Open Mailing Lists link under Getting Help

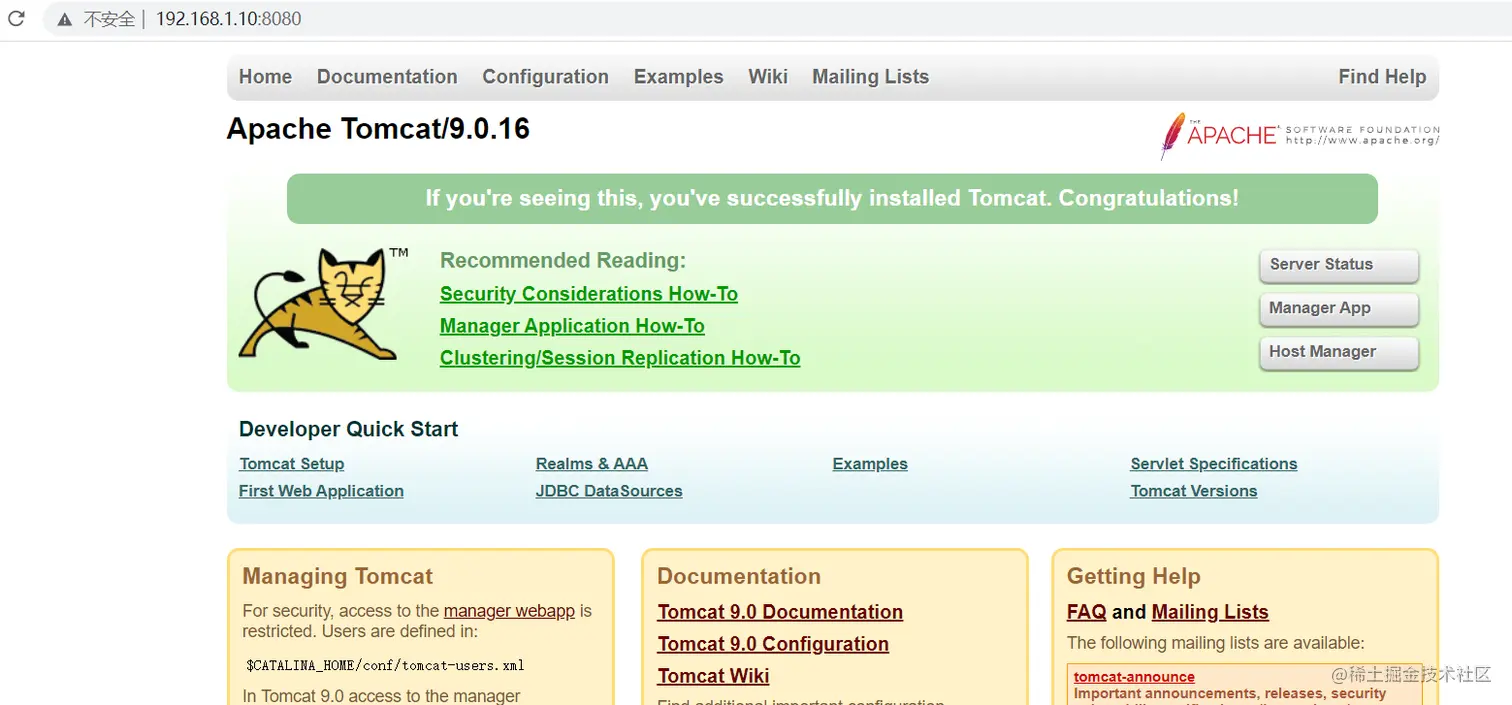click(1210, 612)
